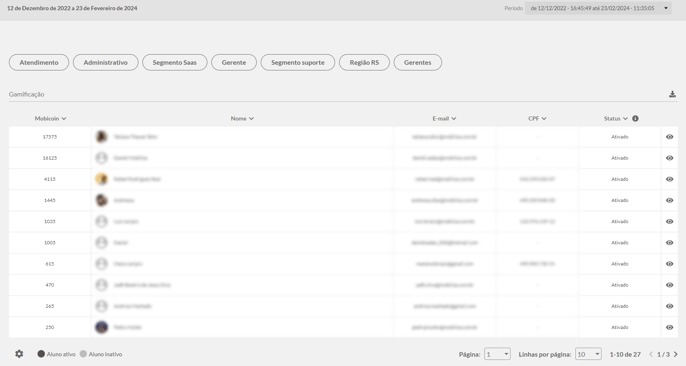This screenshot has width=686, height=366.
Task: Click the Aluno ativo legend dot
Action: pyautogui.click(x=41, y=354)
